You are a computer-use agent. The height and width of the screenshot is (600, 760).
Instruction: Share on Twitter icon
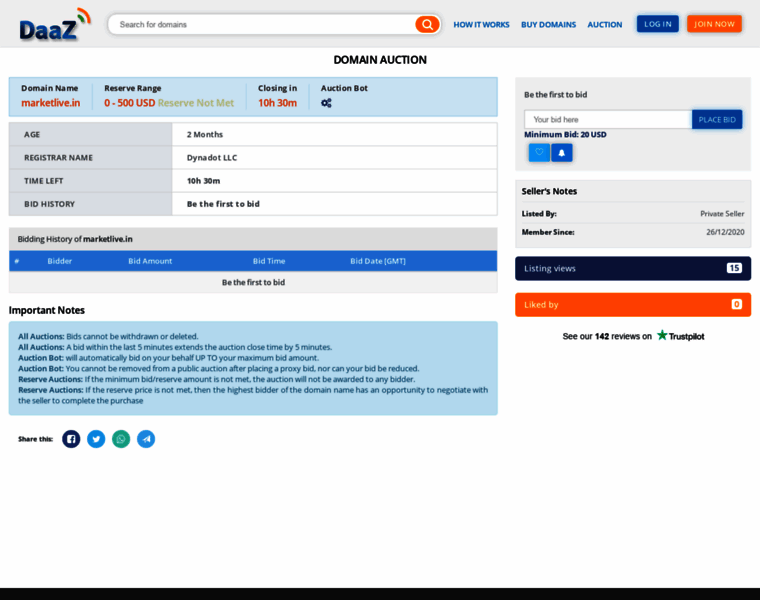pos(96,439)
